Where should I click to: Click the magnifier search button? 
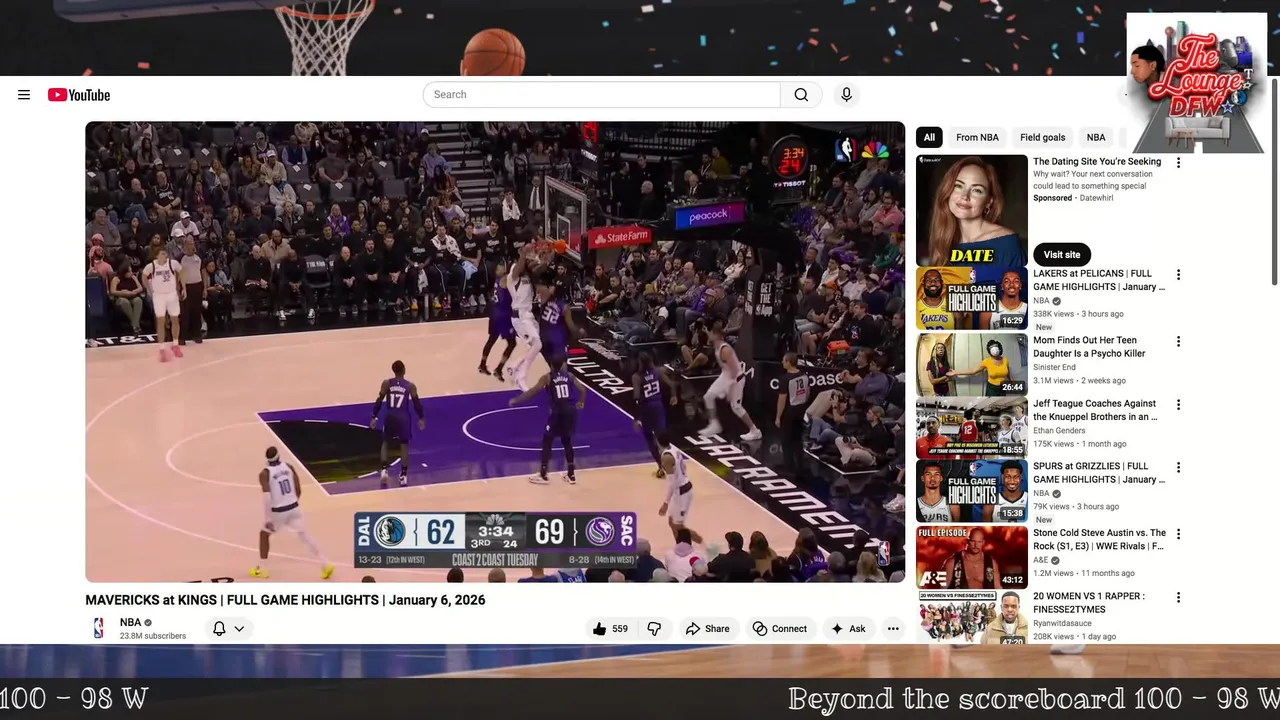(x=801, y=95)
